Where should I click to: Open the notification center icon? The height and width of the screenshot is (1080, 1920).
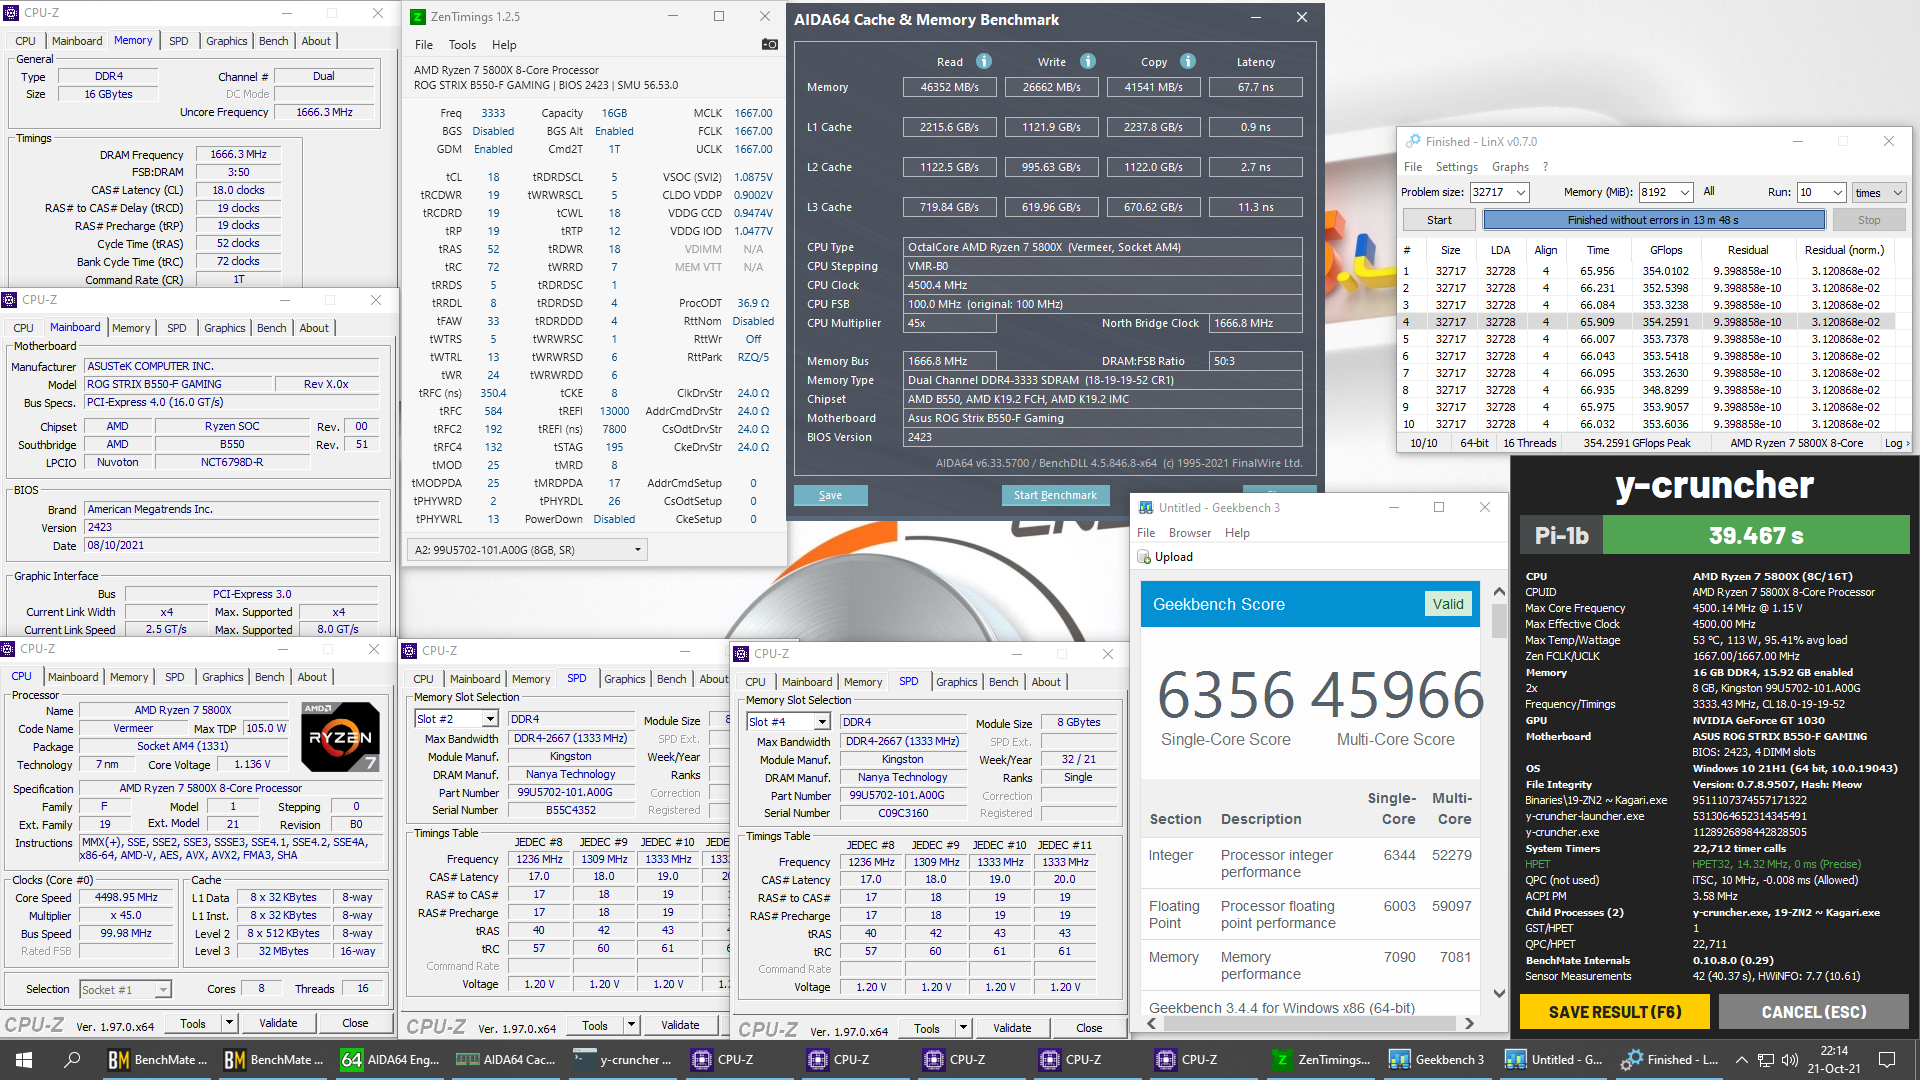[1887, 1060]
